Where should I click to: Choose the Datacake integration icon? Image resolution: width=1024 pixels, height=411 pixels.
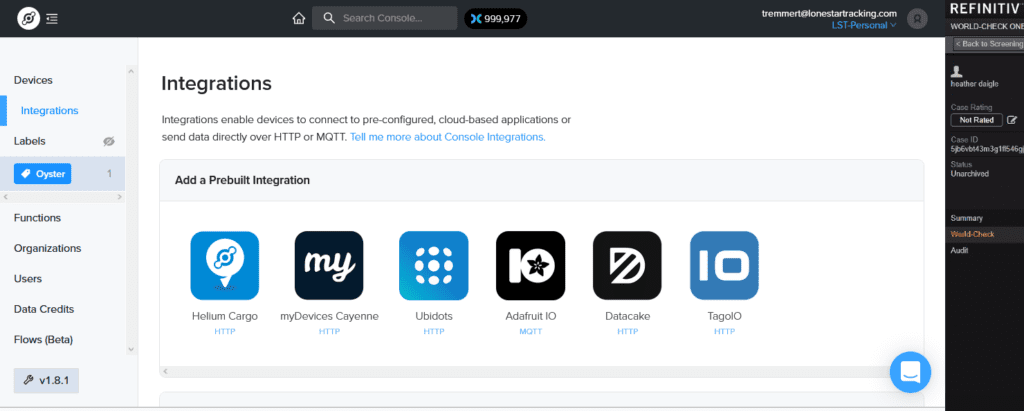(627, 265)
